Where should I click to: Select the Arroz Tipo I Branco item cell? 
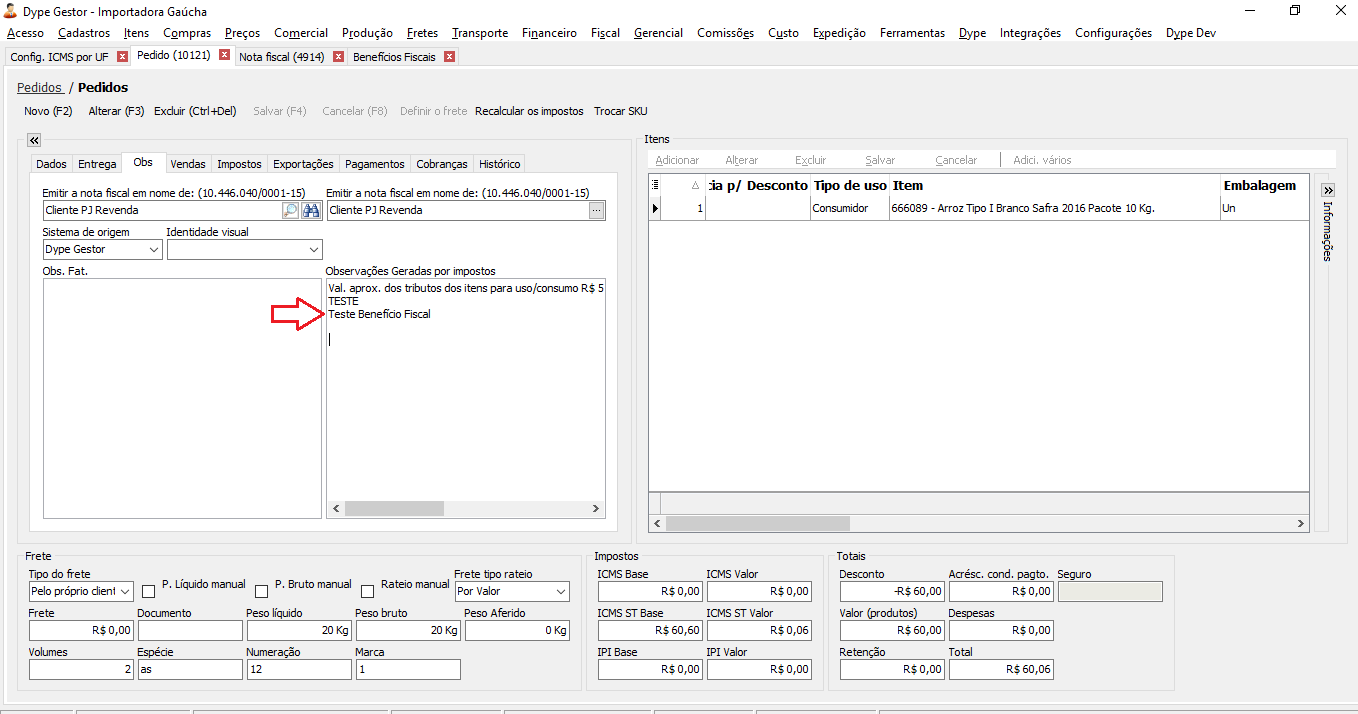(x=1054, y=208)
